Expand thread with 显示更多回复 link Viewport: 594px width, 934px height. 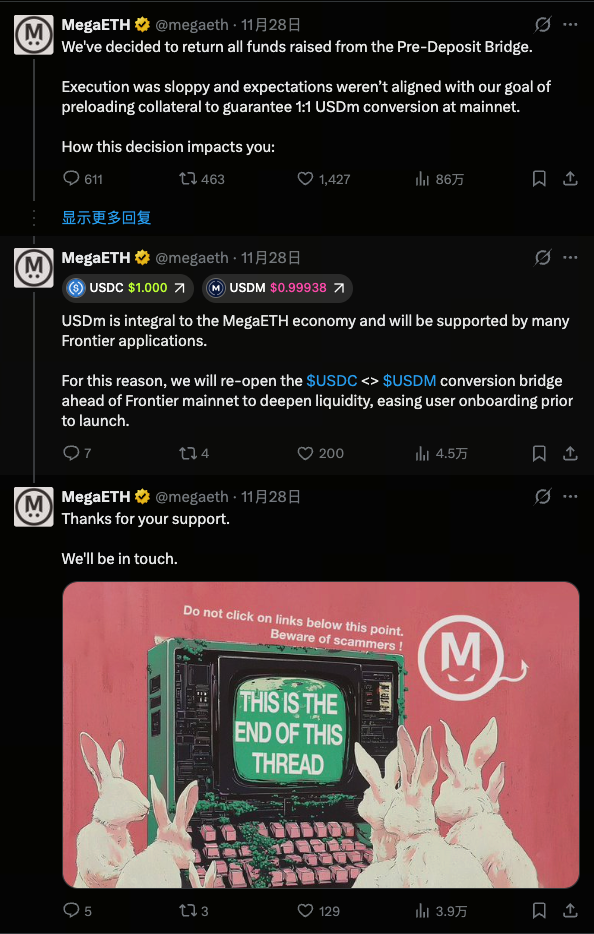pos(107,217)
